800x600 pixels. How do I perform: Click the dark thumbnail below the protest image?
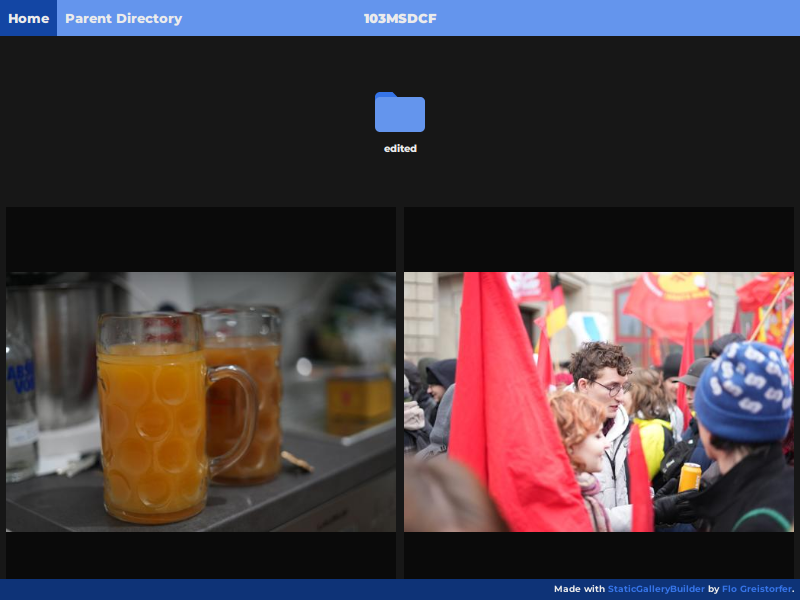(x=598, y=555)
